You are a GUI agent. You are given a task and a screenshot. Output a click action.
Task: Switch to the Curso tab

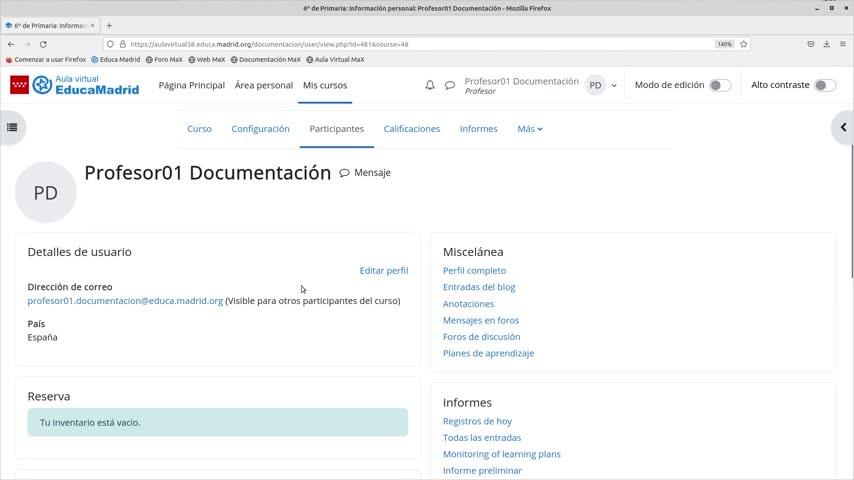click(199, 129)
